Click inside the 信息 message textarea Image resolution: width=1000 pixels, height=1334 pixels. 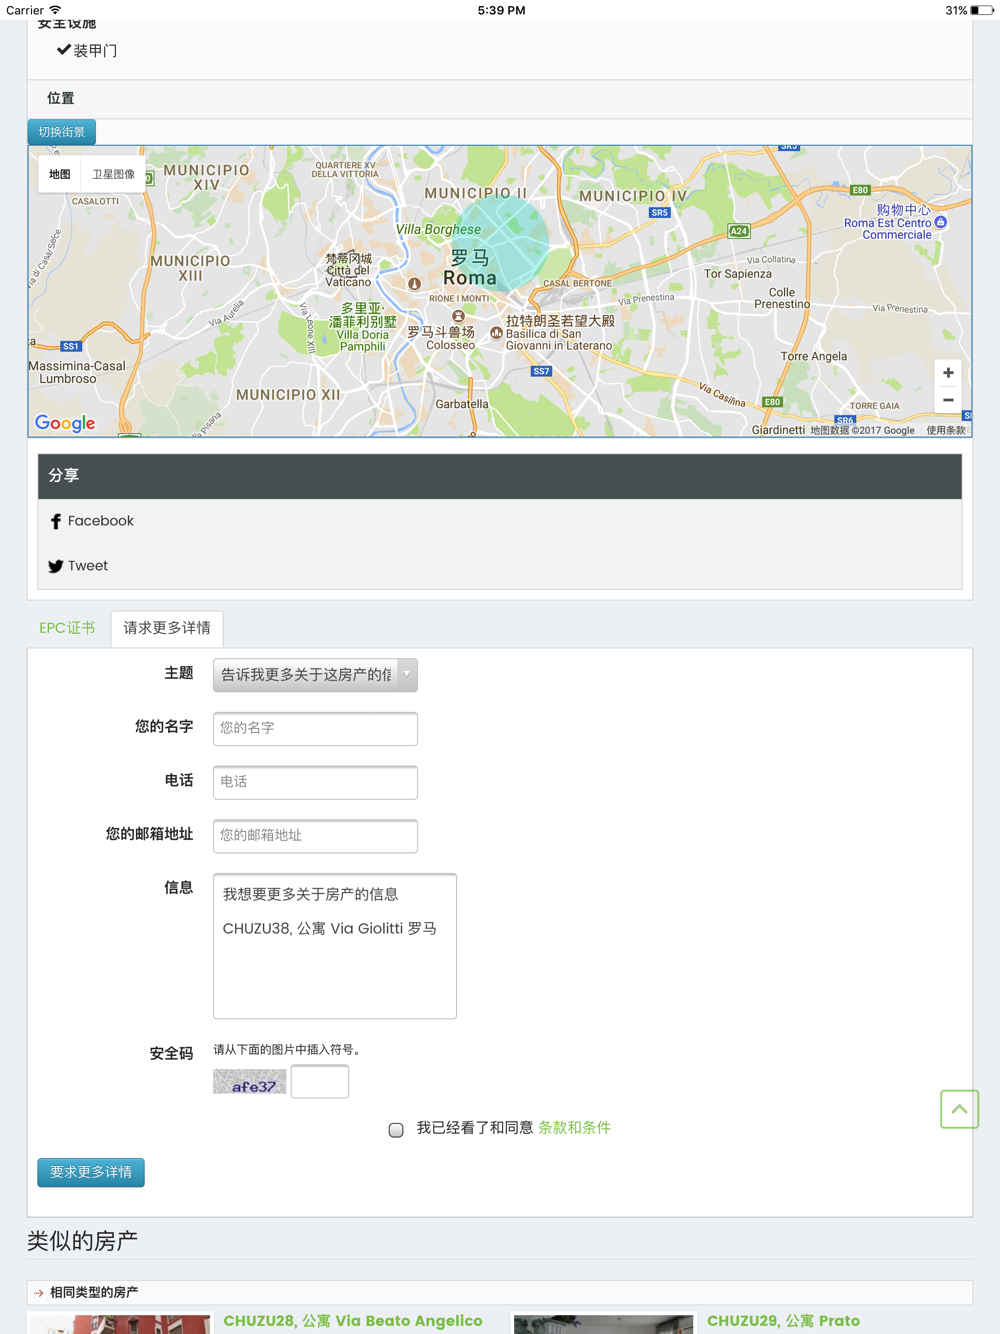coord(335,946)
